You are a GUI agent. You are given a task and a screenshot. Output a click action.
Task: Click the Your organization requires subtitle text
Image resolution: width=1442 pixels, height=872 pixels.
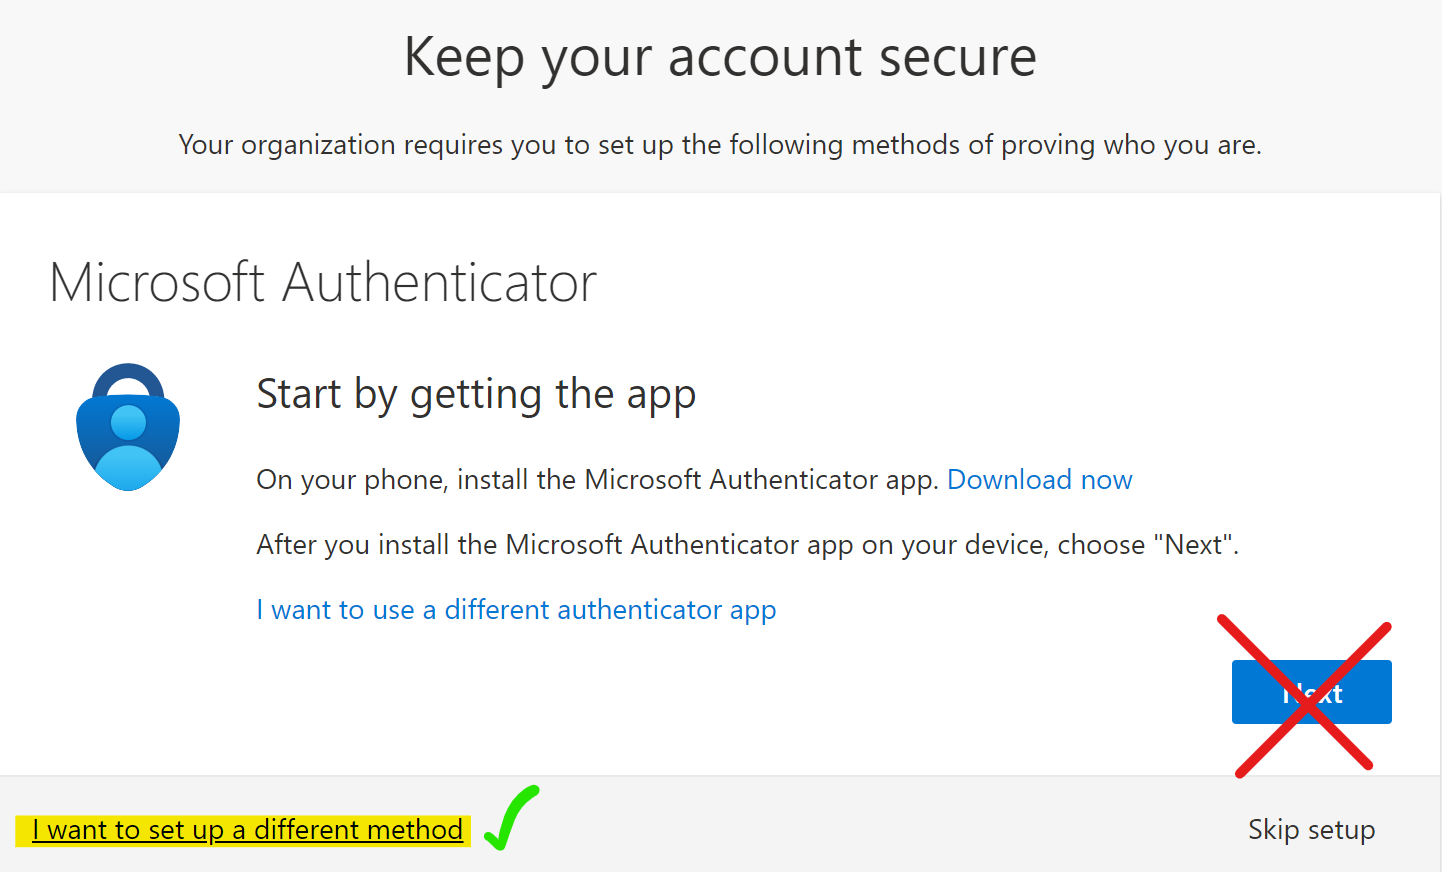tap(720, 145)
